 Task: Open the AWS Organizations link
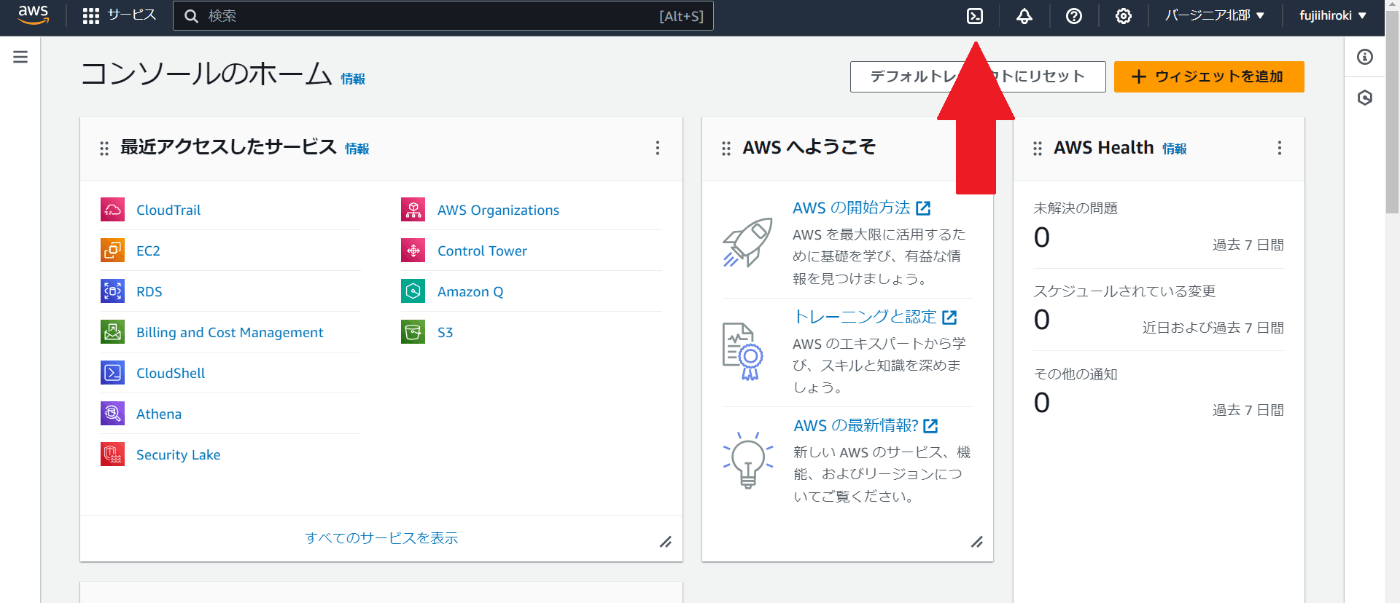(498, 210)
